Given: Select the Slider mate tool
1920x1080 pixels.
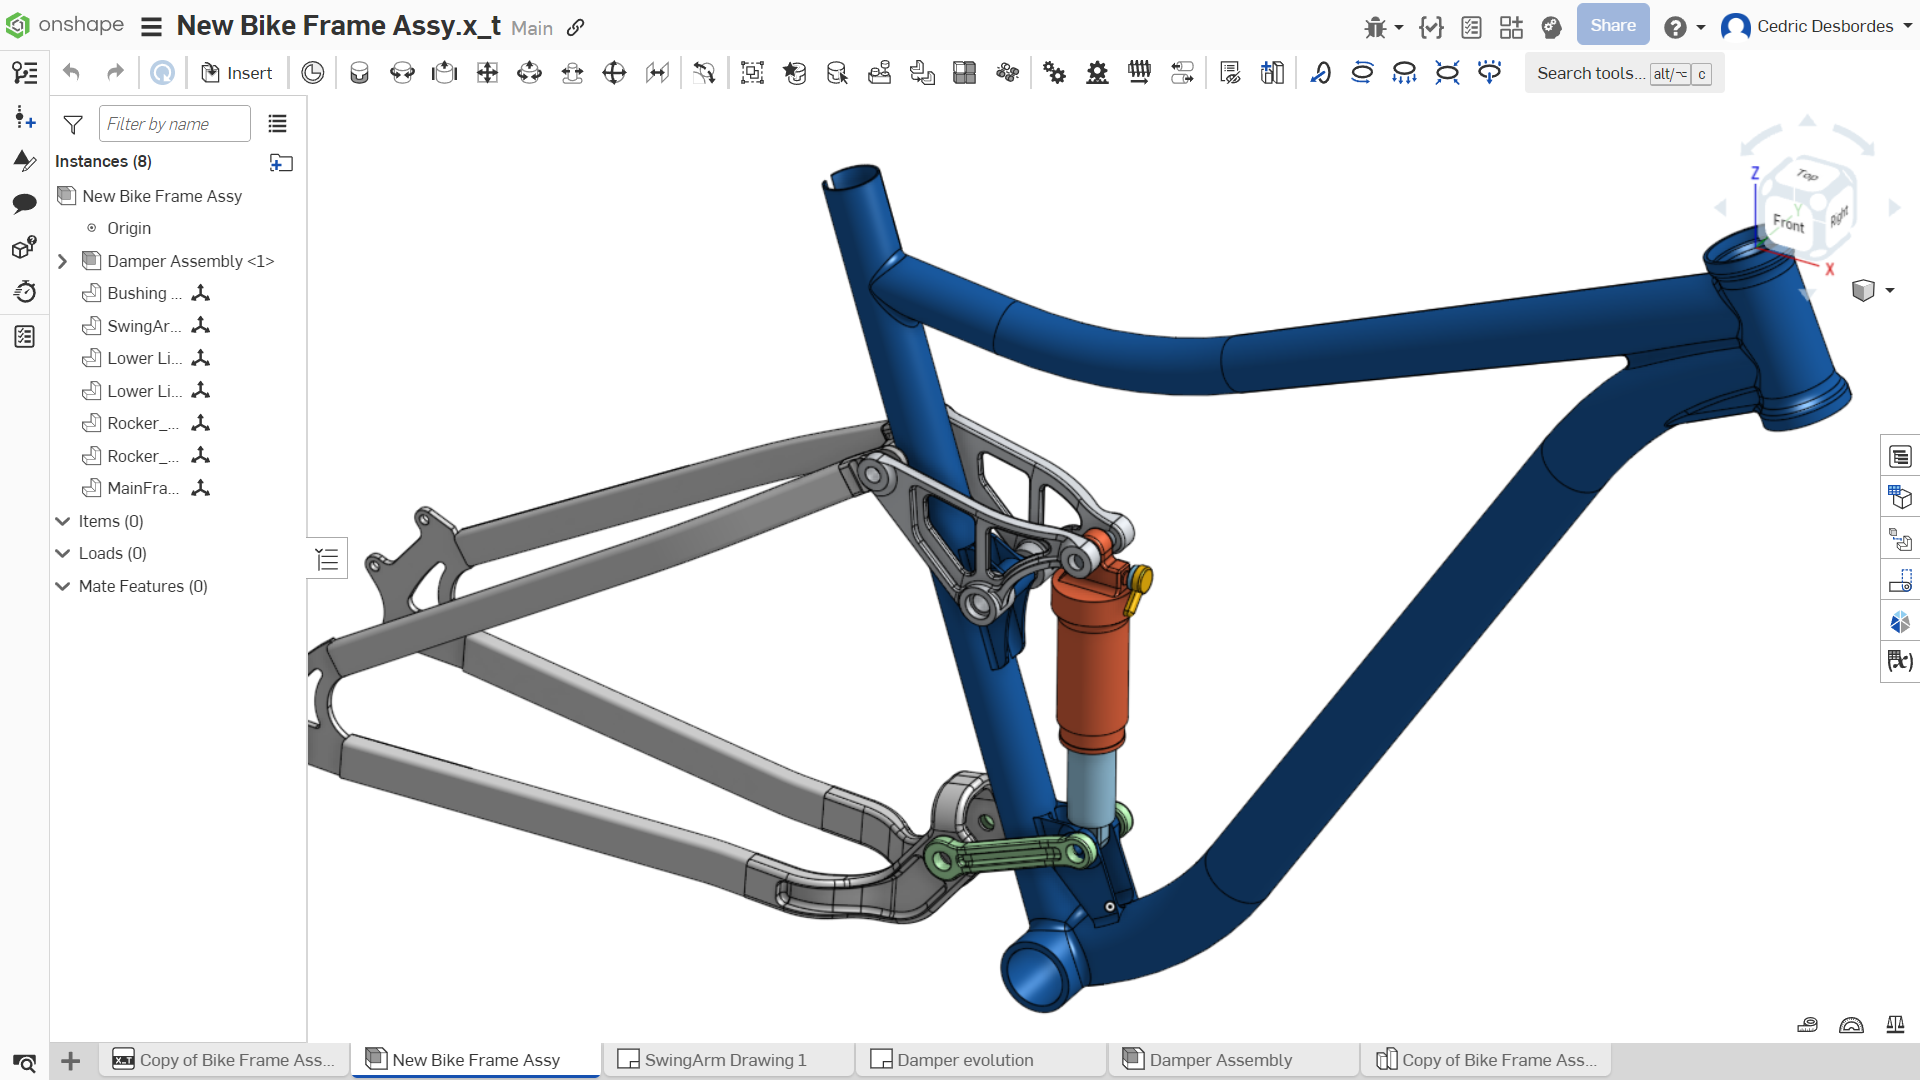Looking at the screenshot, I should [x=444, y=73].
